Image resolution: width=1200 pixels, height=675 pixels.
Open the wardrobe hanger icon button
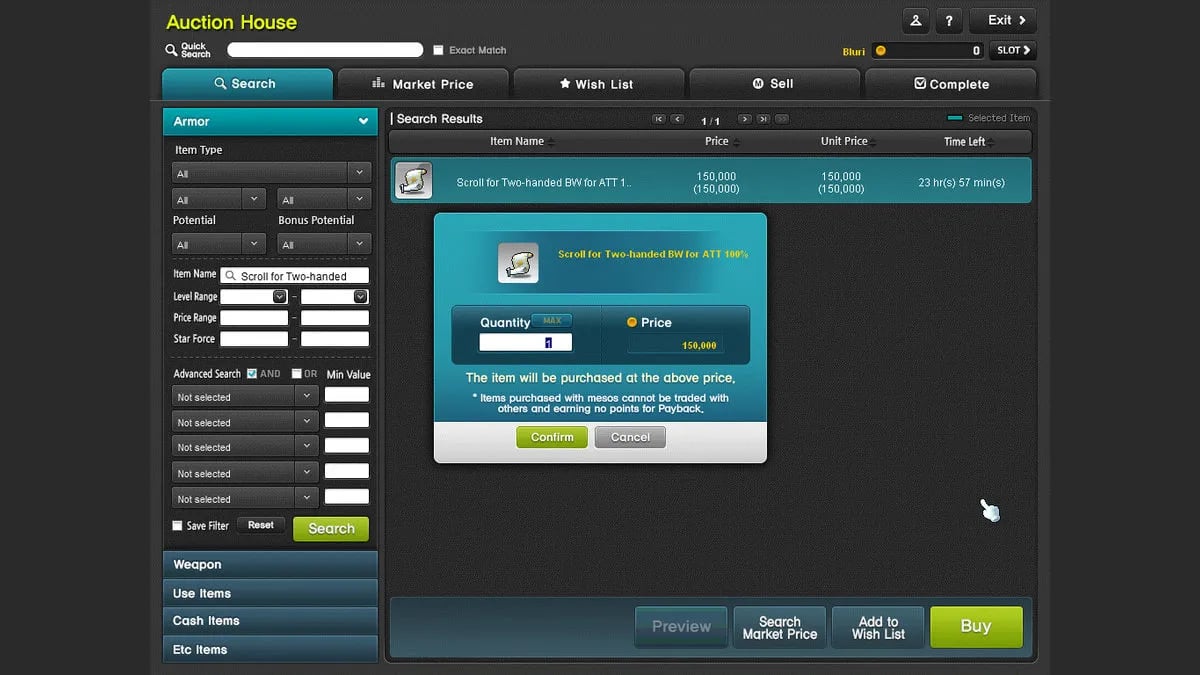click(x=916, y=20)
